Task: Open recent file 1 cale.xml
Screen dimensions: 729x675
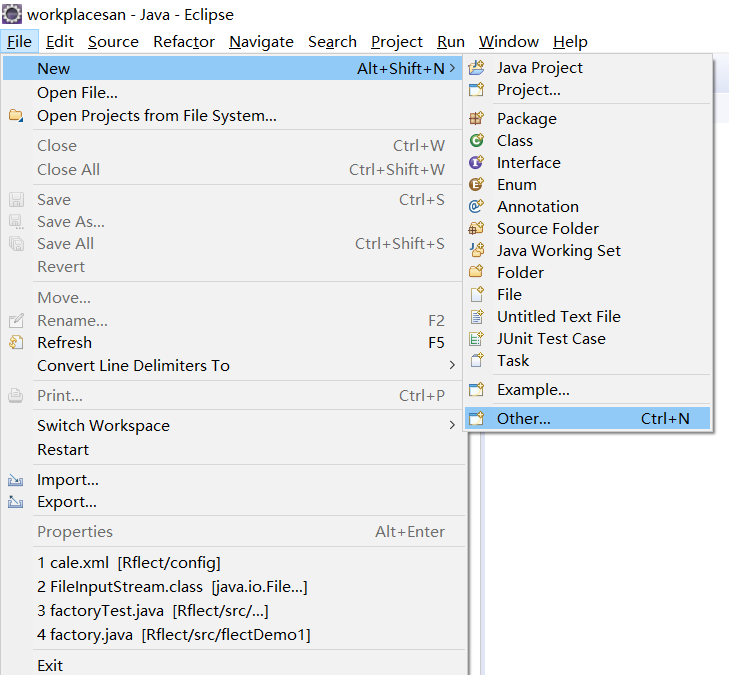Action: (232, 562)
